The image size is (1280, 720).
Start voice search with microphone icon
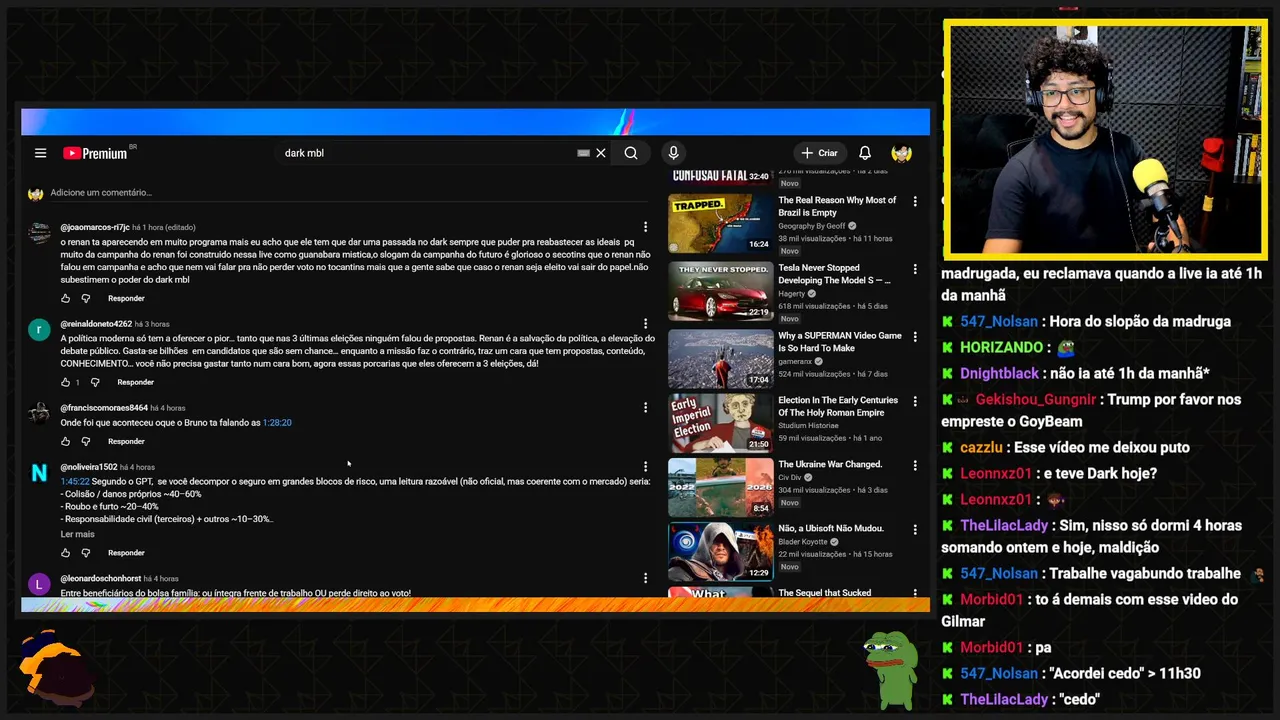click(x=673, y=153)
